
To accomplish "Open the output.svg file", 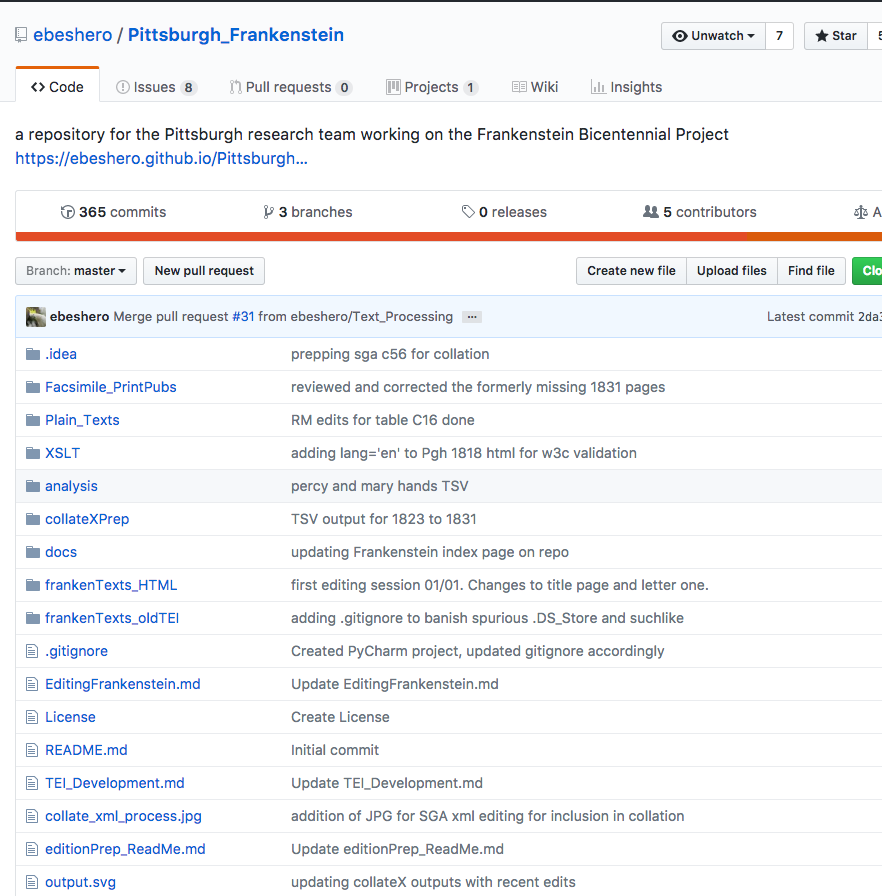I will [x=81, y=882].
